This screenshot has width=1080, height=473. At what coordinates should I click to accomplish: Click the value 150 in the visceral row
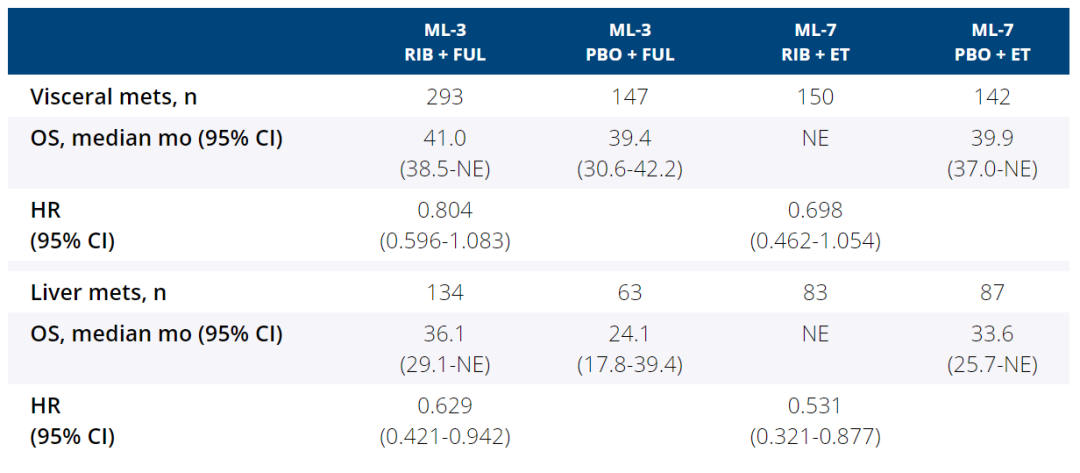[815, 97]
